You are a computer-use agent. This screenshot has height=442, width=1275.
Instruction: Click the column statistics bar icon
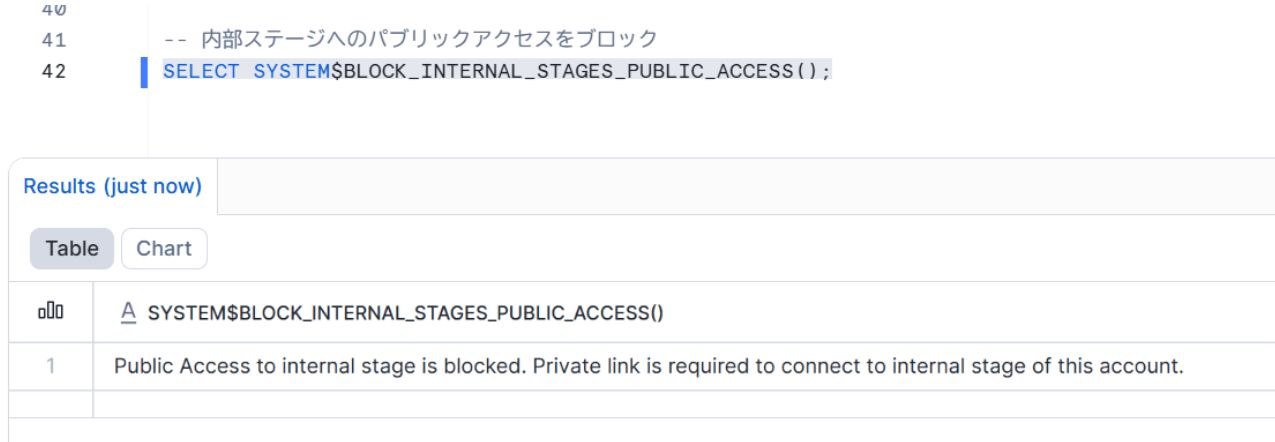pyautogui.click(x=50, y=313)
